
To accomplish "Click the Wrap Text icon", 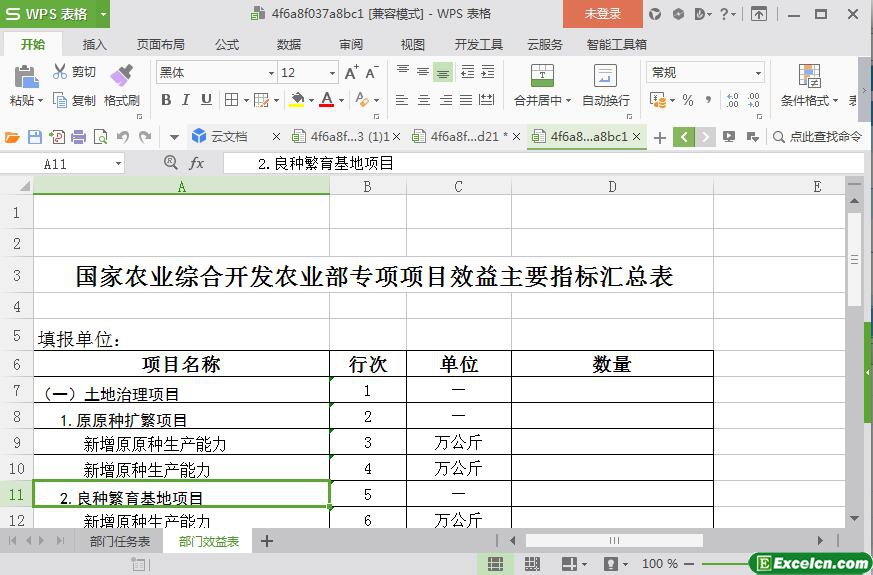I will 605,76.
